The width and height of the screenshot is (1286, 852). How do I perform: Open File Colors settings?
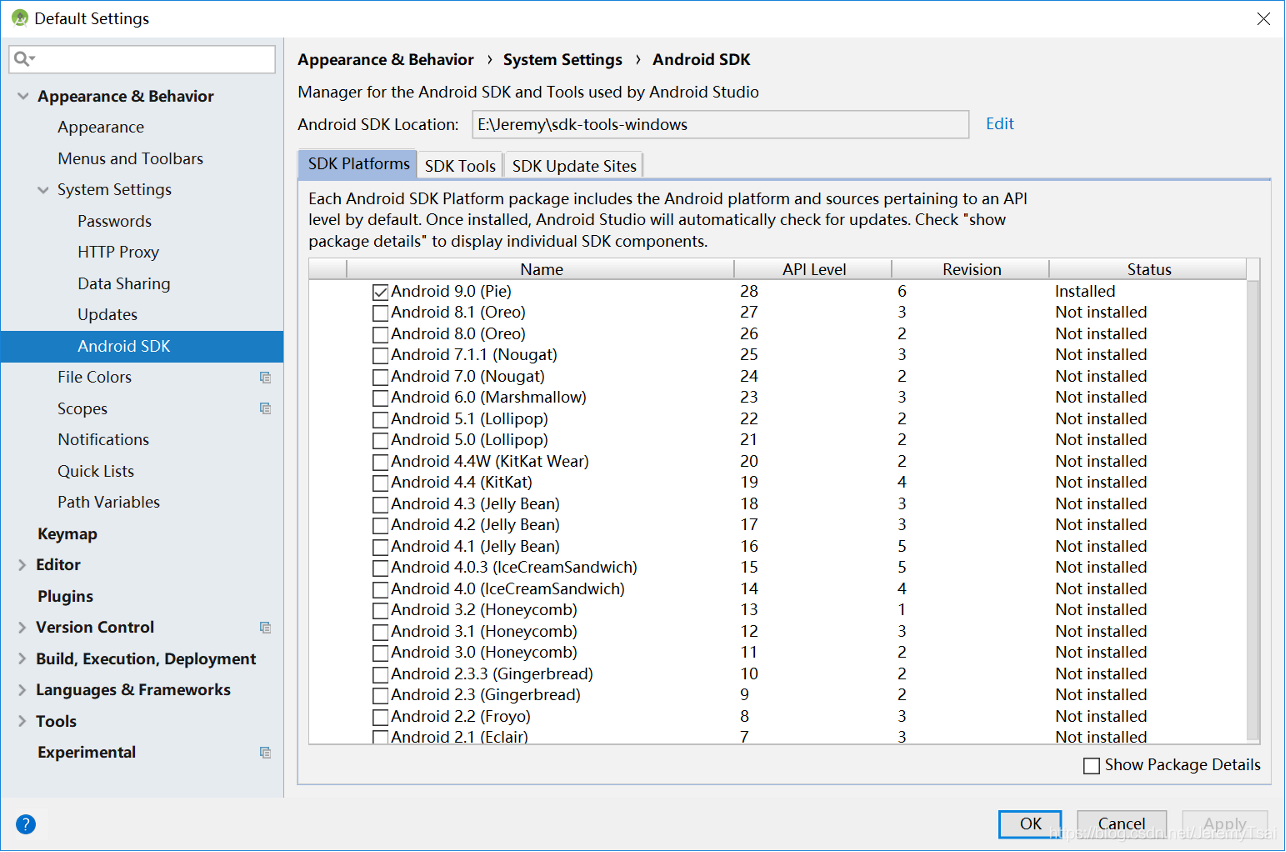click(x=94, y=377)
